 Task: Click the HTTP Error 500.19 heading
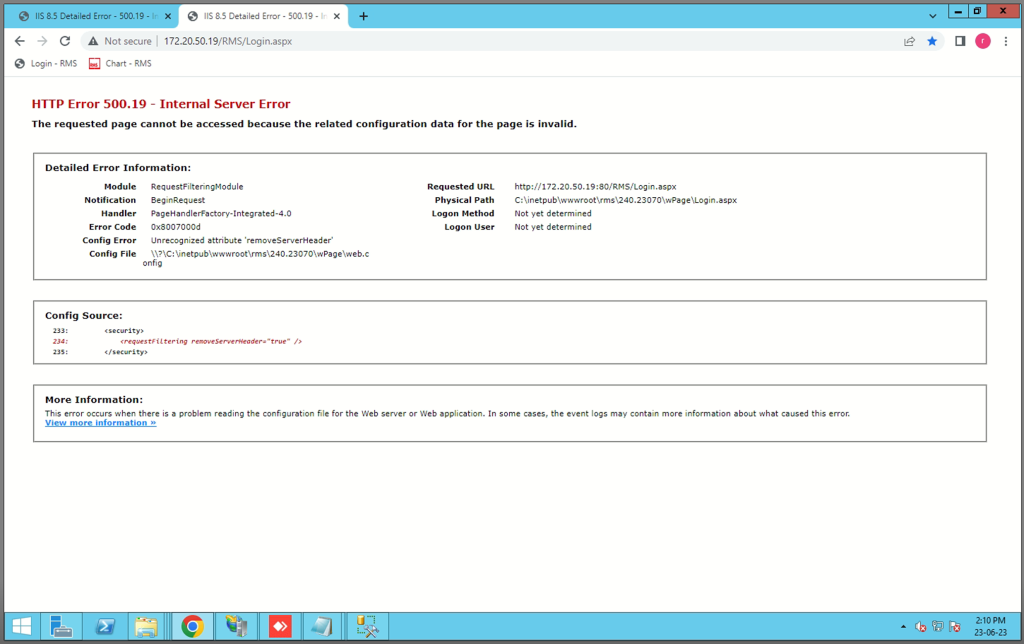coord(161,104)
